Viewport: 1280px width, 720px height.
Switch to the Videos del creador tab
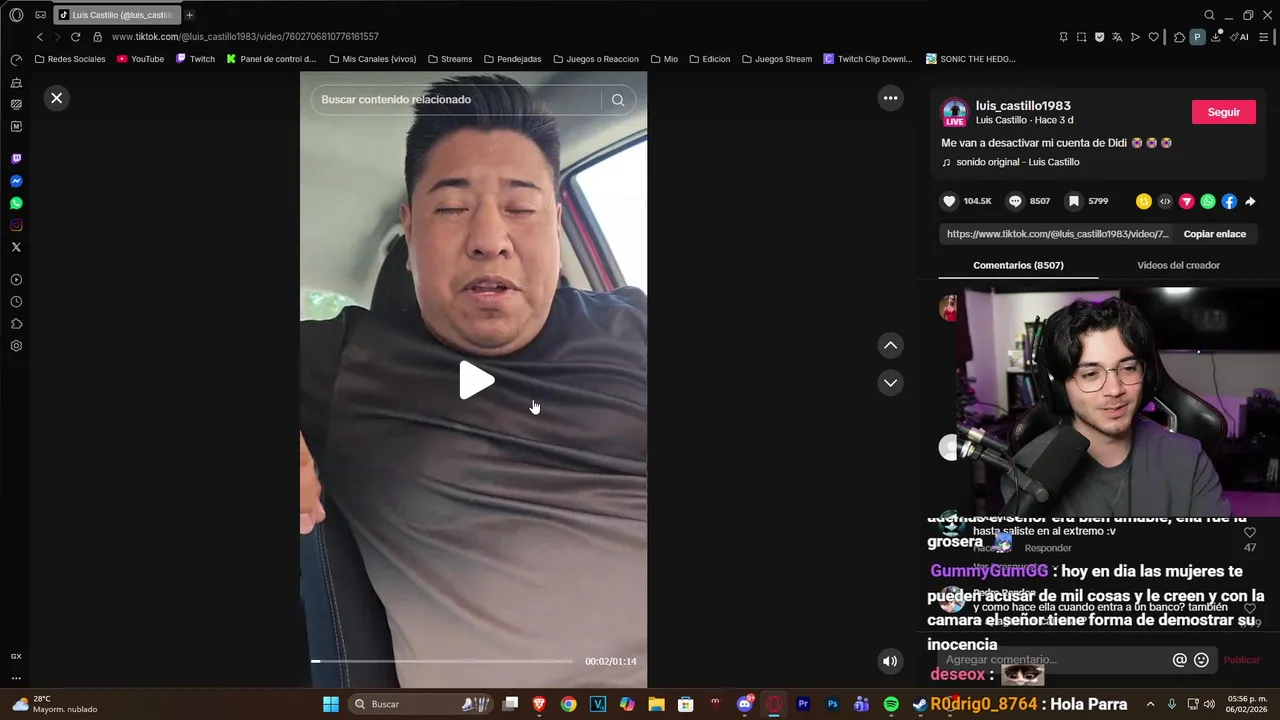(1178, 265)
